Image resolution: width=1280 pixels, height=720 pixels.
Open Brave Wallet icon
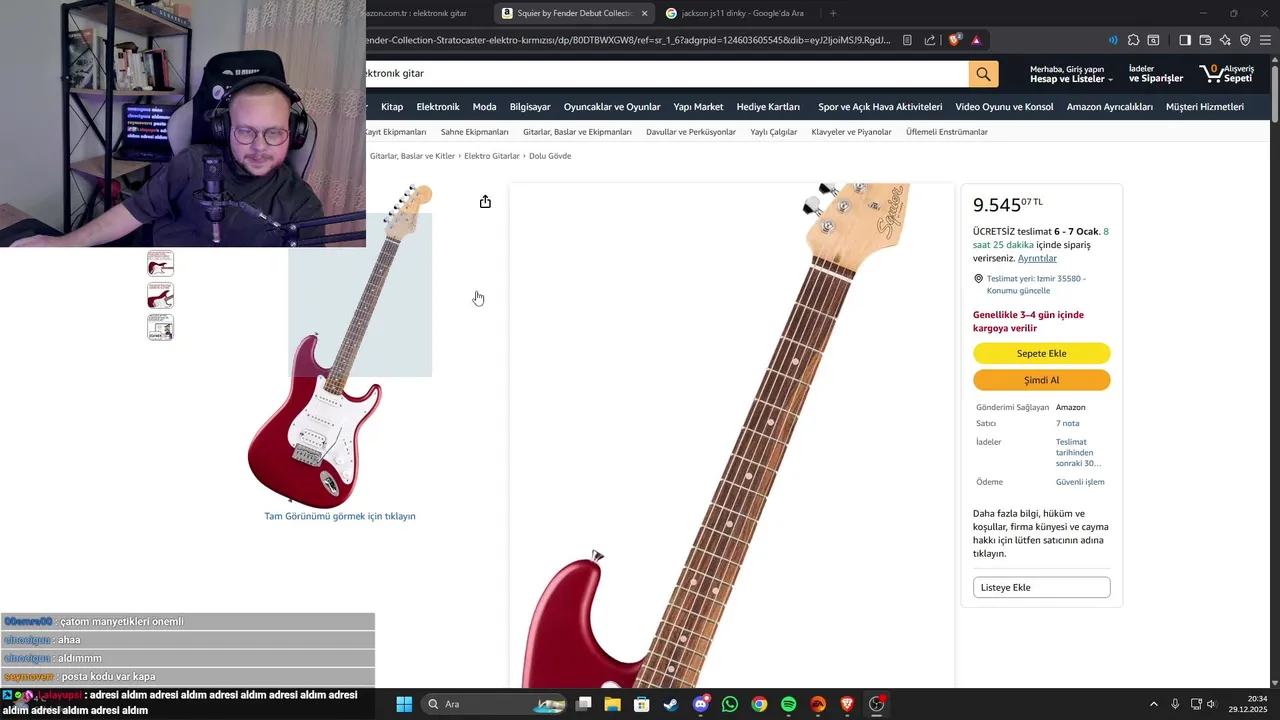[1205, 40]
